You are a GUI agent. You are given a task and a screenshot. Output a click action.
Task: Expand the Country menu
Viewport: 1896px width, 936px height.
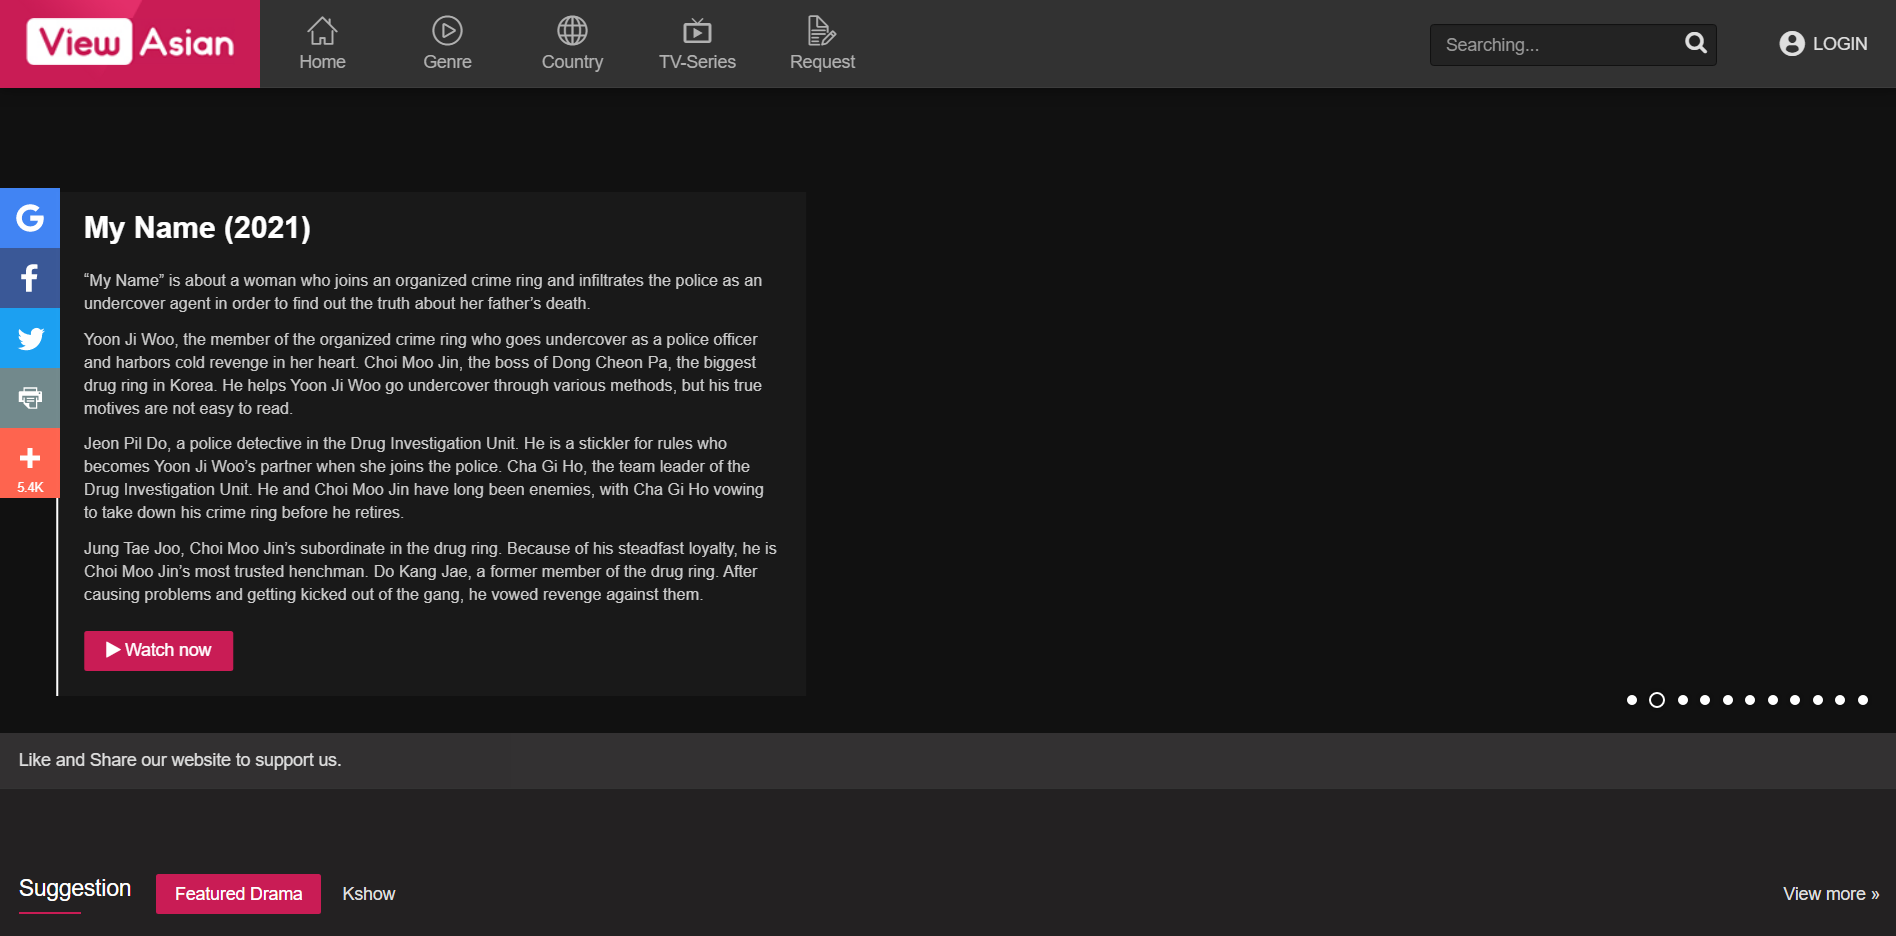point(572,44)
